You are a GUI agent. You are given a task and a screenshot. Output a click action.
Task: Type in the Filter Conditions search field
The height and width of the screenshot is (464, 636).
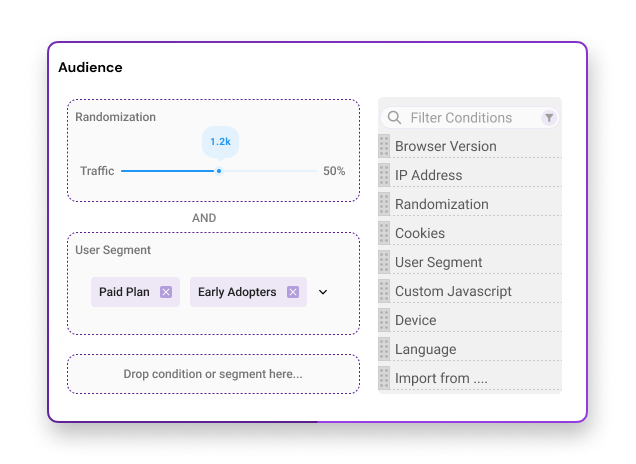click(x=468, y=118)
